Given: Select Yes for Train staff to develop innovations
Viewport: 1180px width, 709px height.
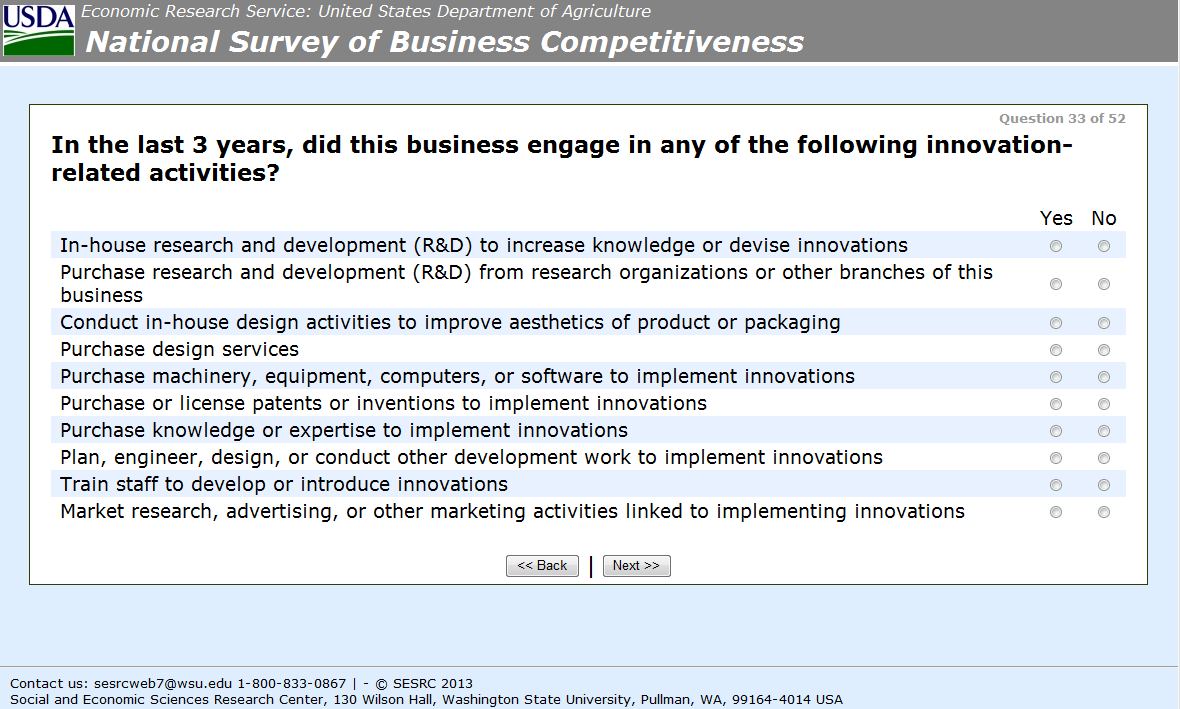Looking at the screenshot, I should pos(1056,485).
